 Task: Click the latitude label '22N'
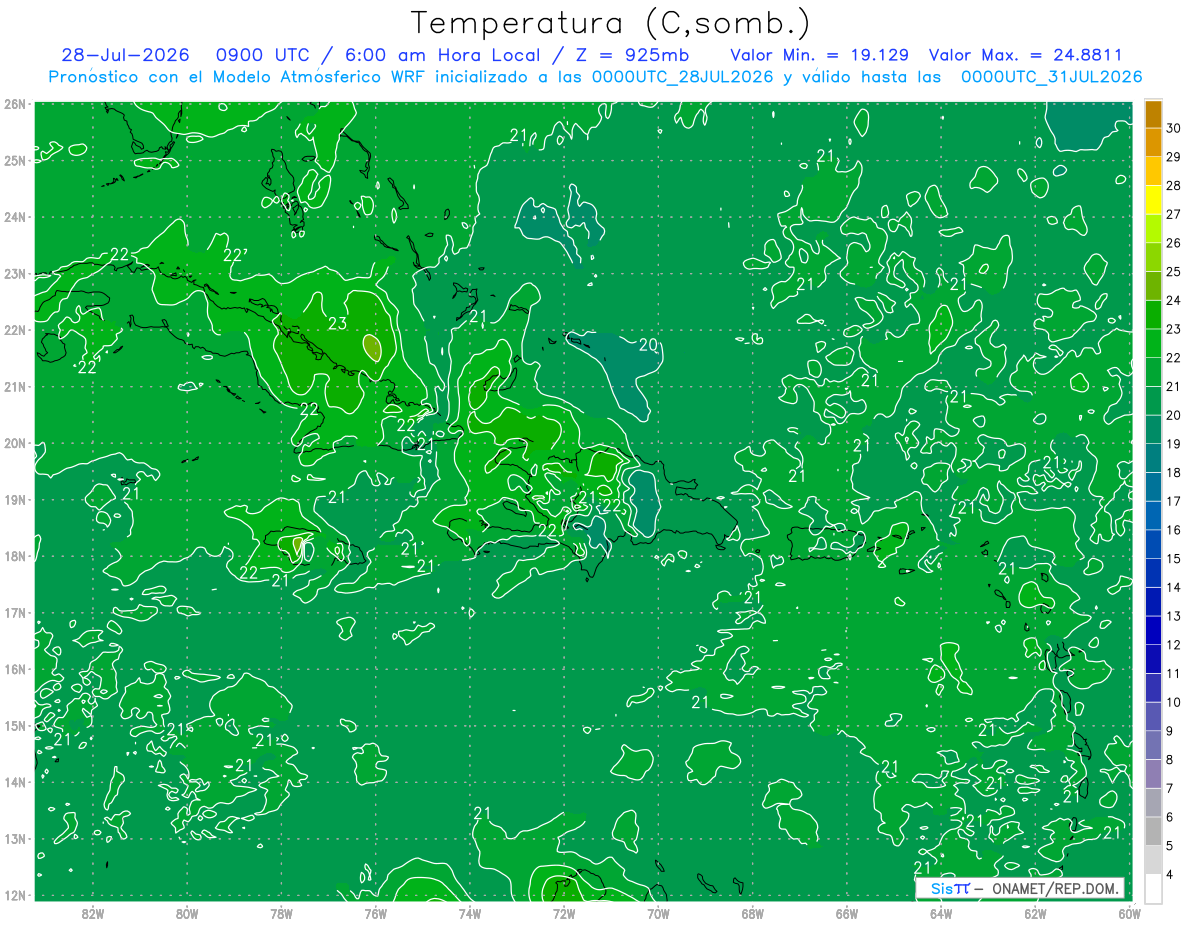[x=15, y=330]
